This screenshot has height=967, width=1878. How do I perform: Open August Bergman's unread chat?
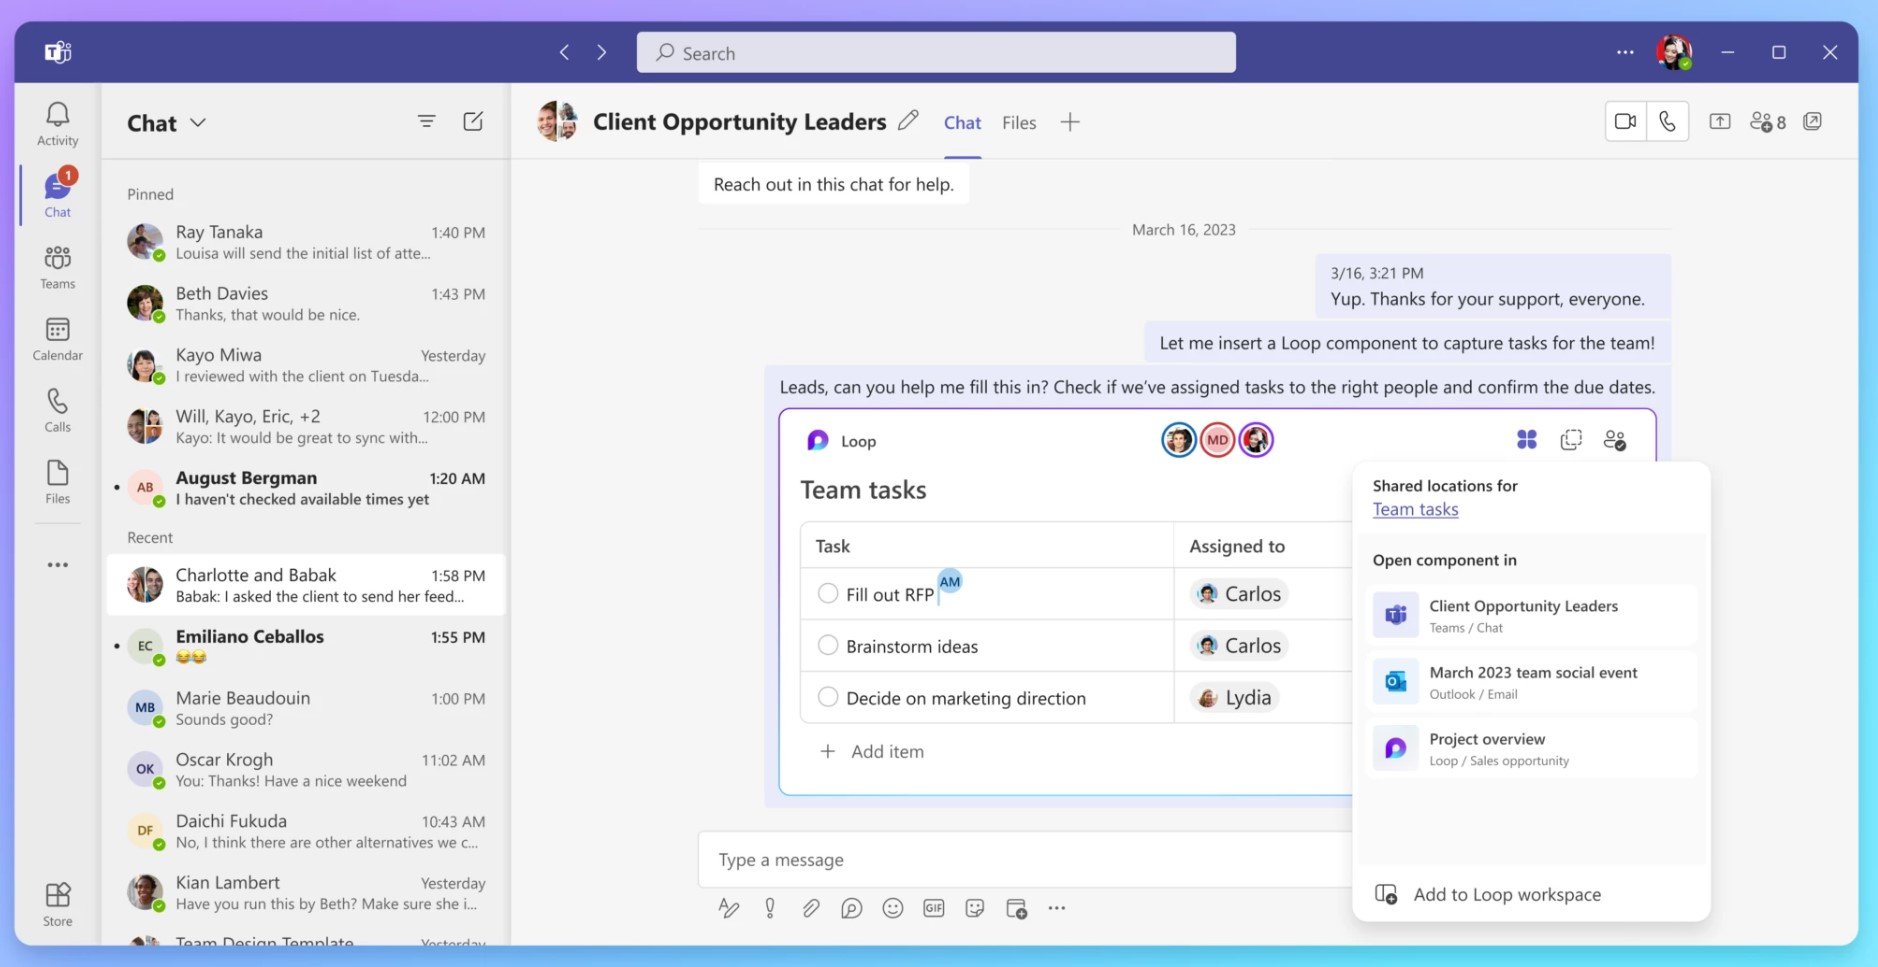304,488
